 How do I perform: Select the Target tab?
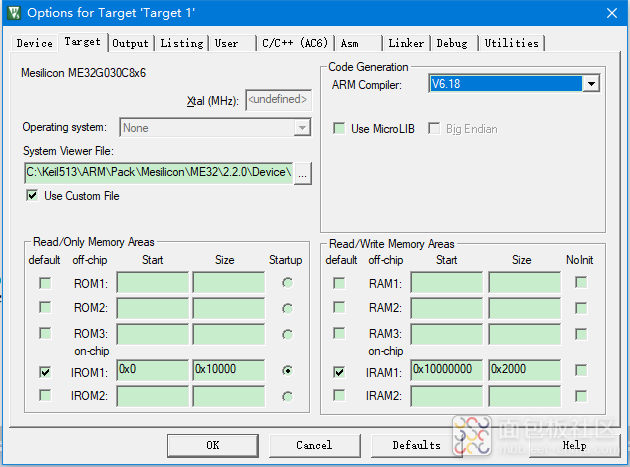pos(83,42)
